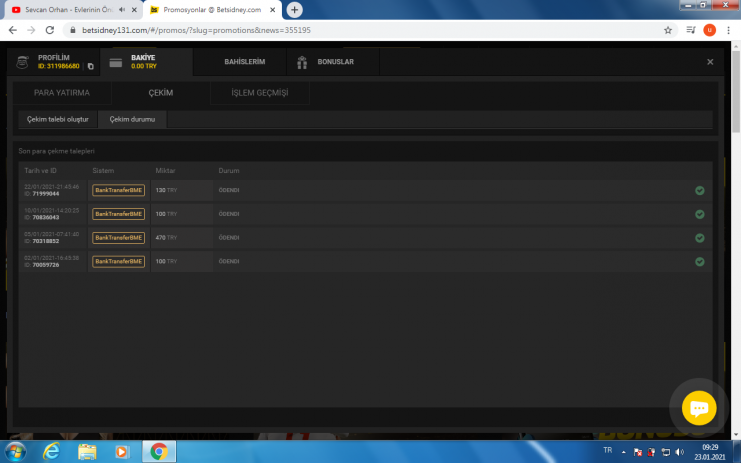Bookmark this page with the star icon
The height and width of the screenshot is (463, 741).
[x=667, y=30]
